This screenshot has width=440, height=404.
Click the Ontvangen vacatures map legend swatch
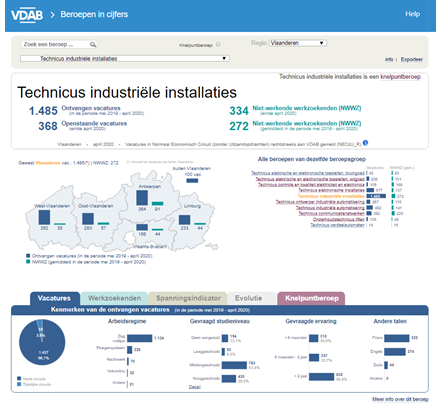[x=28, y=256]
